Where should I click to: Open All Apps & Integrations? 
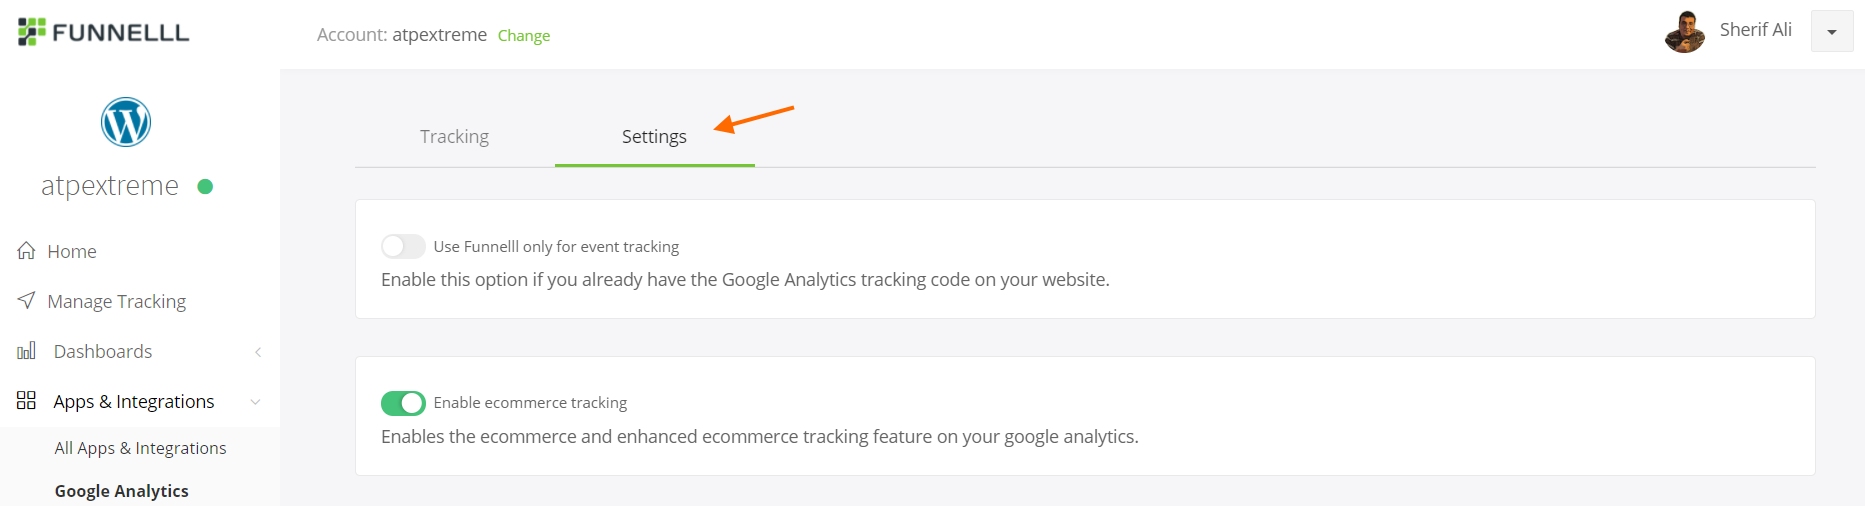point(140,448)
